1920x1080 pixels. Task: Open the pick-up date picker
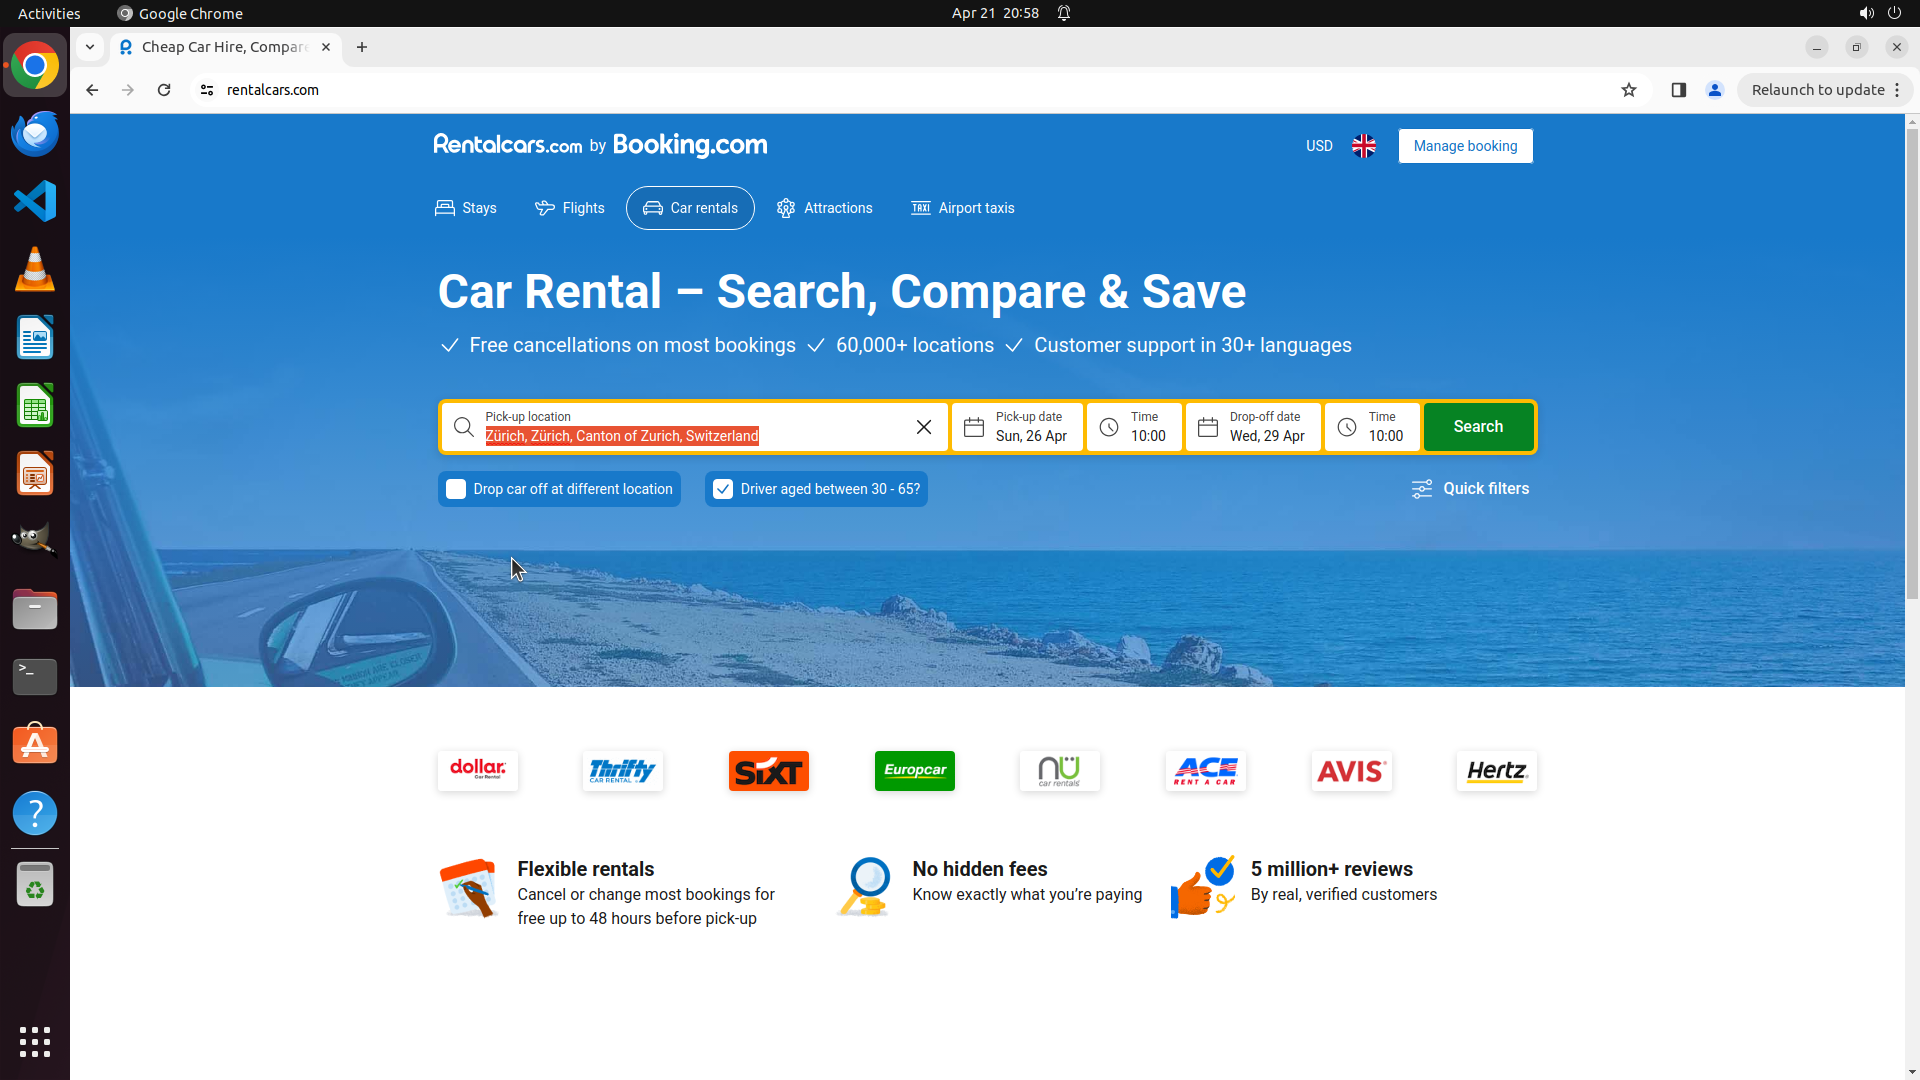coord(1017,427)
